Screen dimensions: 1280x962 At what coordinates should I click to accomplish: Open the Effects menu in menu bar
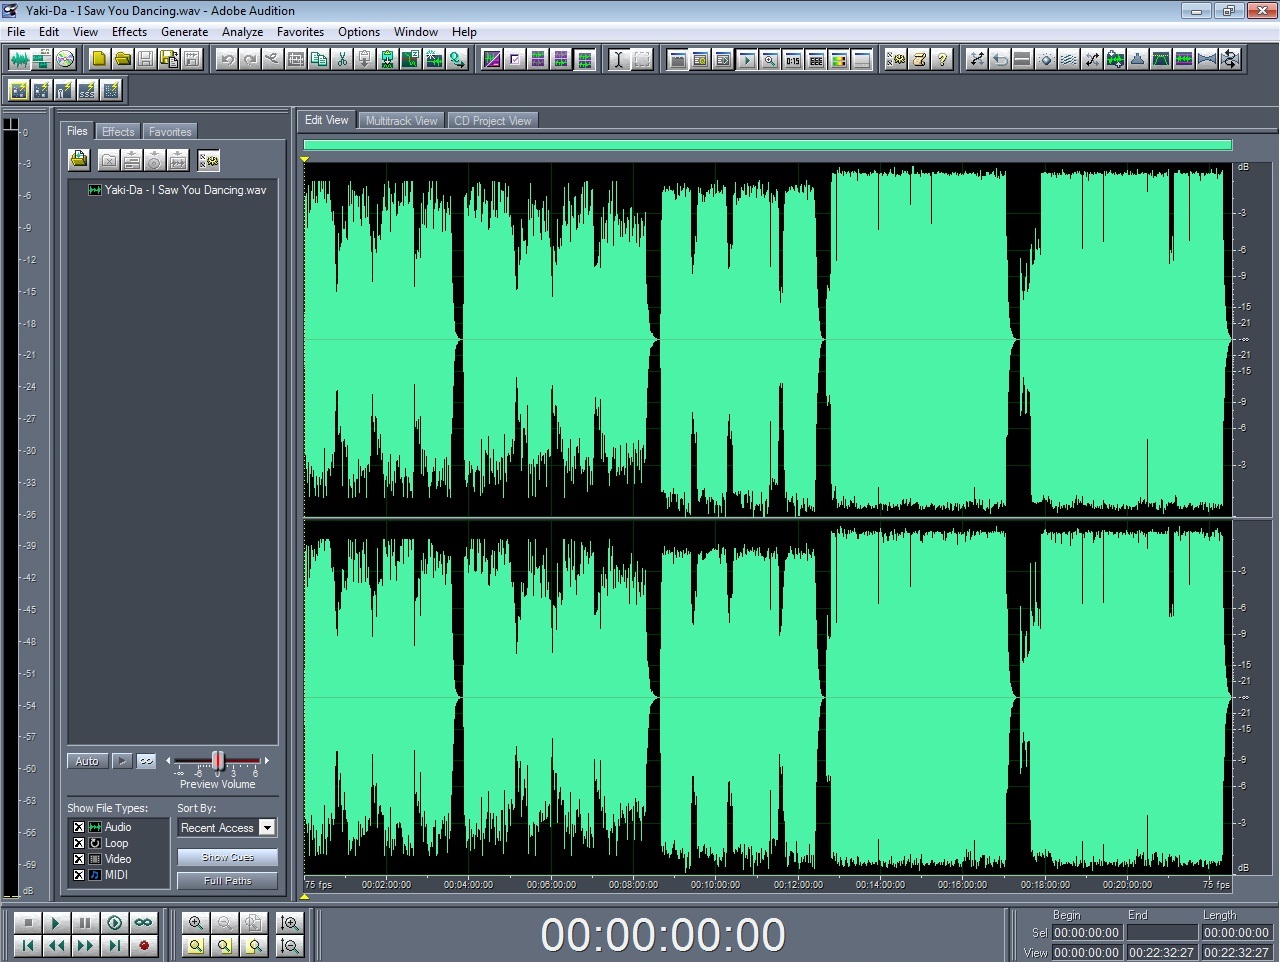(x=129, y=32)
